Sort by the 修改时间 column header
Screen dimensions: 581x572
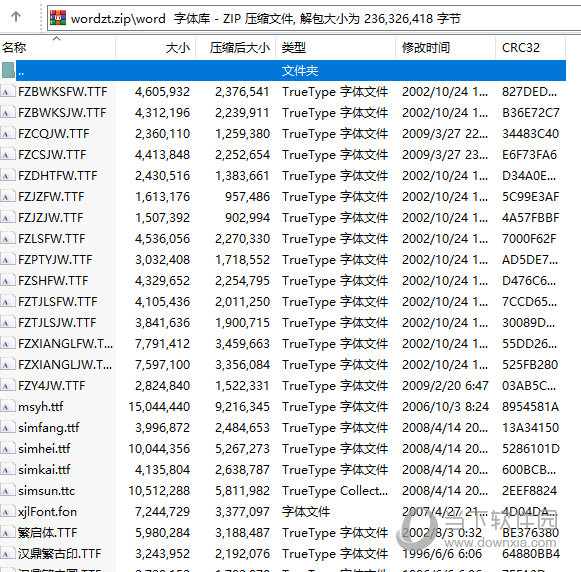point(446,47)
